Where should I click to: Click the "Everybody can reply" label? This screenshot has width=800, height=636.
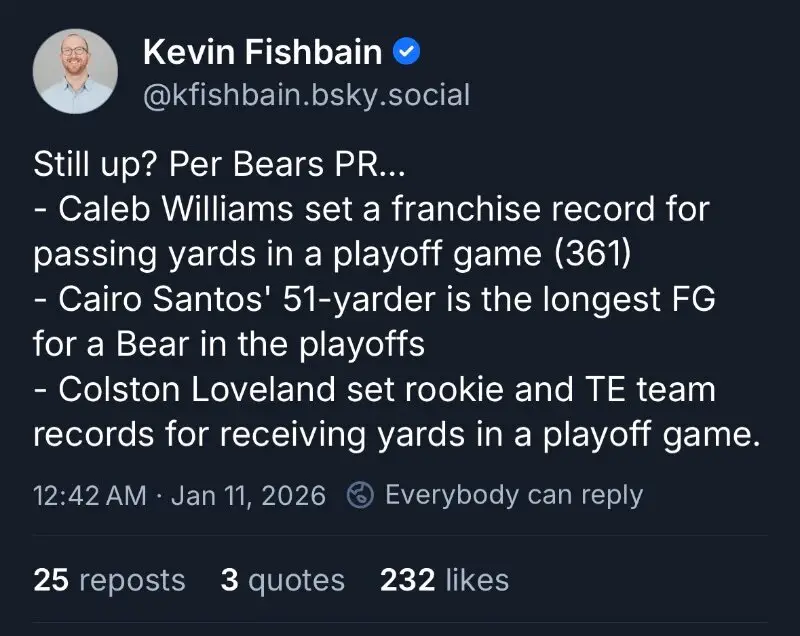click(x=513, y=495)
